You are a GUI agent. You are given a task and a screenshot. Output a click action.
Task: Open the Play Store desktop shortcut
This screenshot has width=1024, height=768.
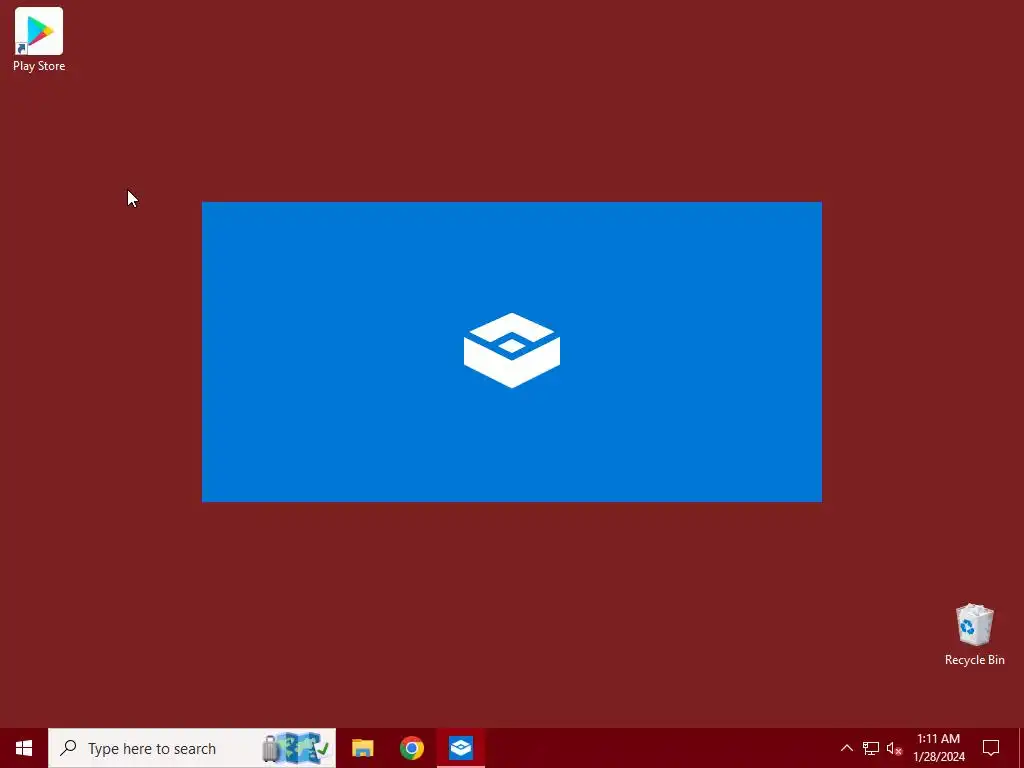coord(39,39)
